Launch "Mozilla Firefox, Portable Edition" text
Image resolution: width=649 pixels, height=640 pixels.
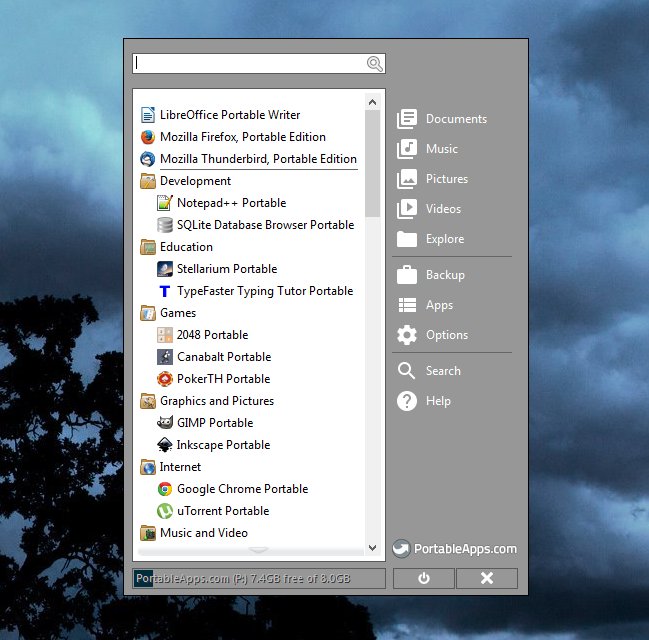tap(243, 137)
